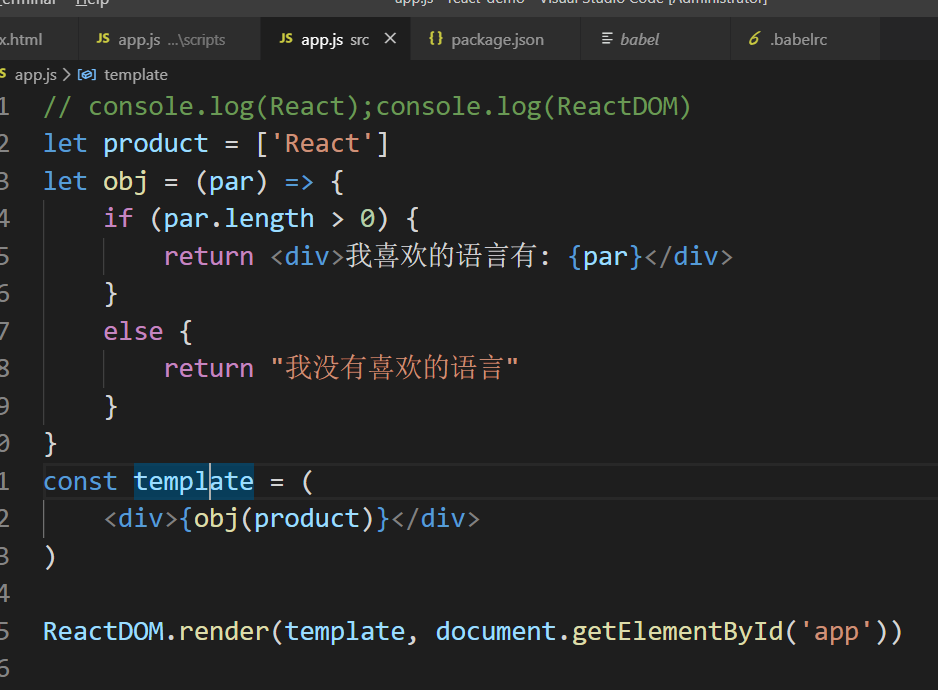Click the 'product' variable on line 2
938x690 pixels.
[156, 144]
